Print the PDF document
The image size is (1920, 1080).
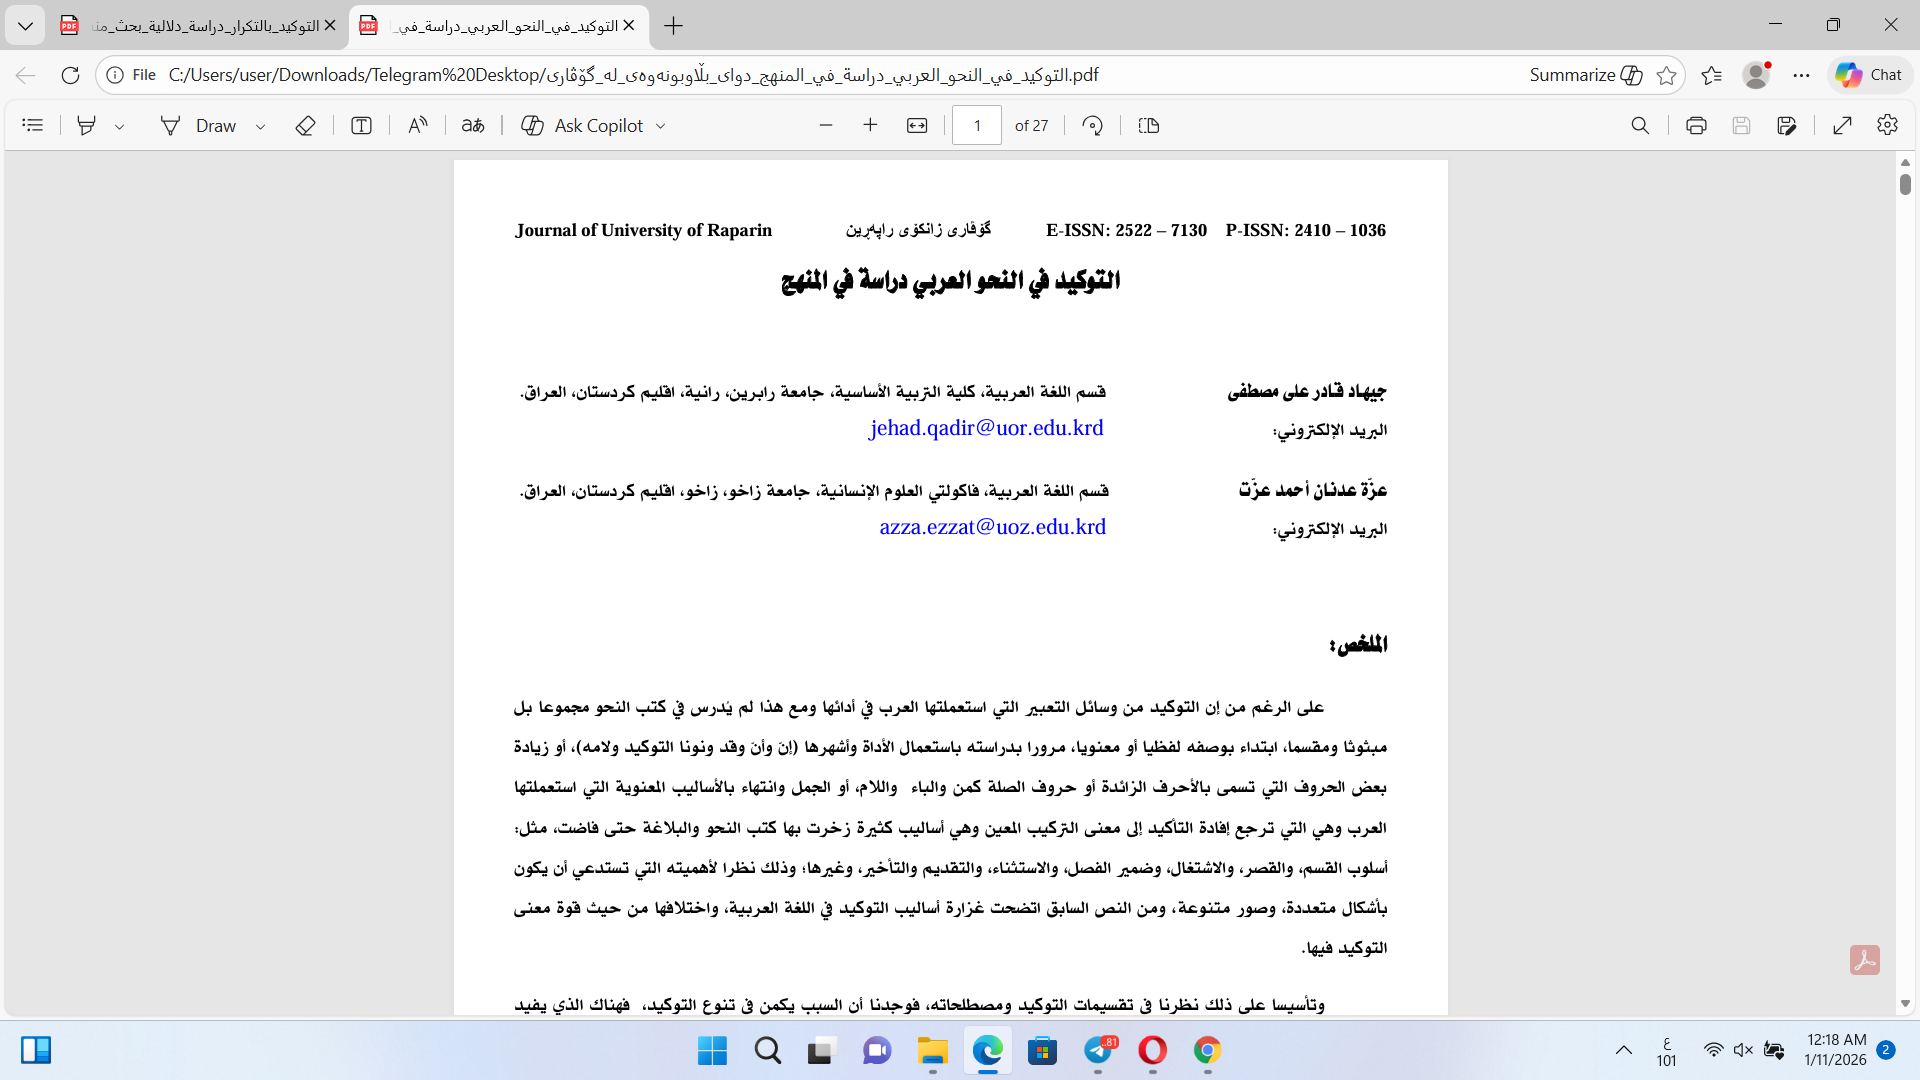pyautogui.click(x=1696, y=125)
